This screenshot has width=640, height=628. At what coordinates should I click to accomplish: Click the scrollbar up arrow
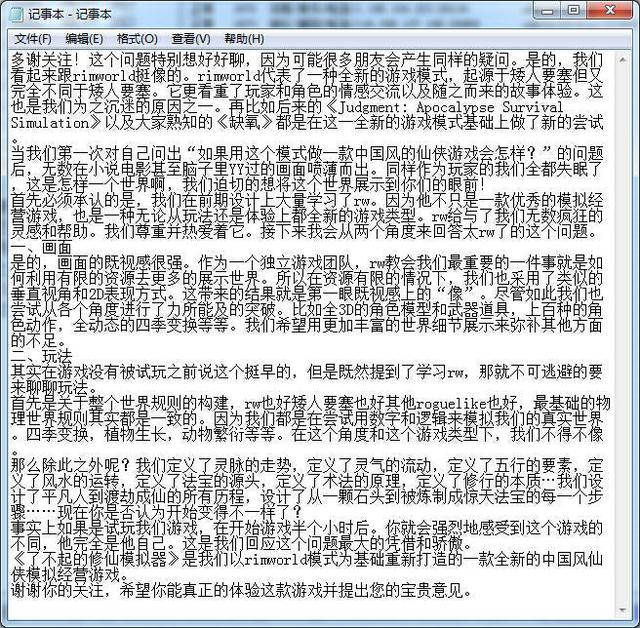coord(622,60)
